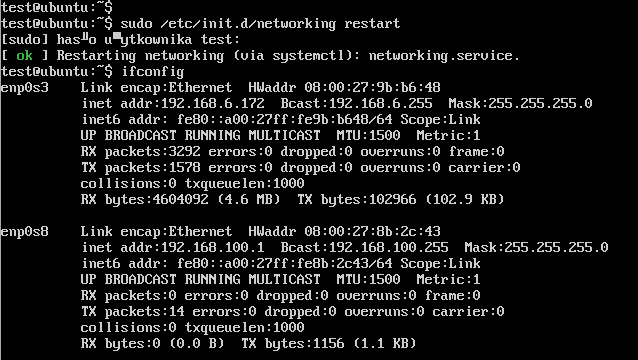Click TX bytes:1156 text
This screenshot has height=360, width=638.
(293, 344)
